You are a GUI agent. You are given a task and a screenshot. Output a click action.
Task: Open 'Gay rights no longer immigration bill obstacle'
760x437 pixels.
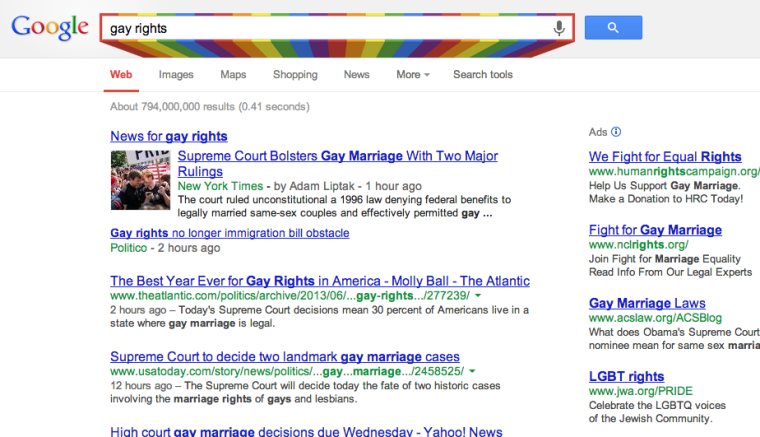tap(230, 233)
